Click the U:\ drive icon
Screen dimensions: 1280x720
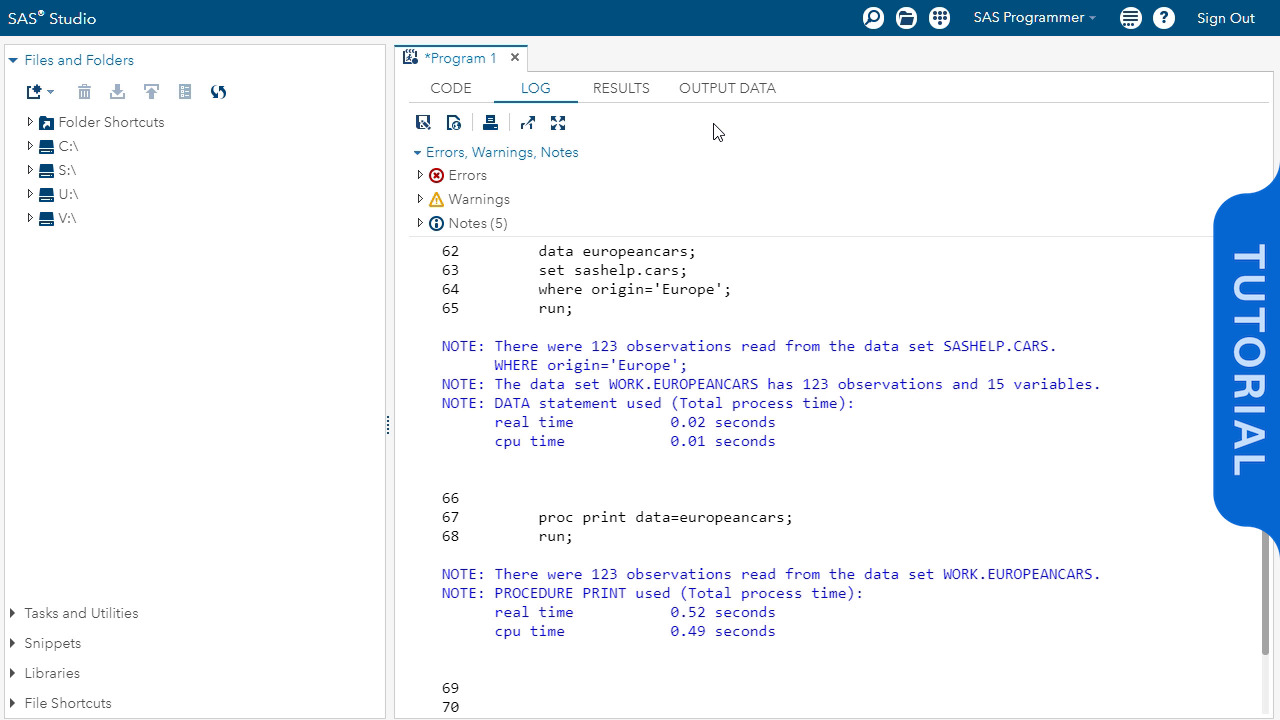point(46,194)
